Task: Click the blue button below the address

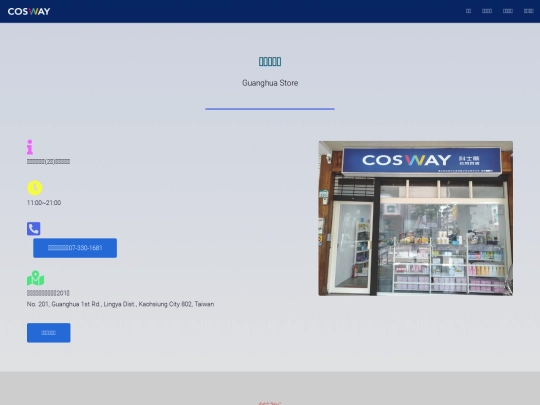Action: (x=49, y=333)
